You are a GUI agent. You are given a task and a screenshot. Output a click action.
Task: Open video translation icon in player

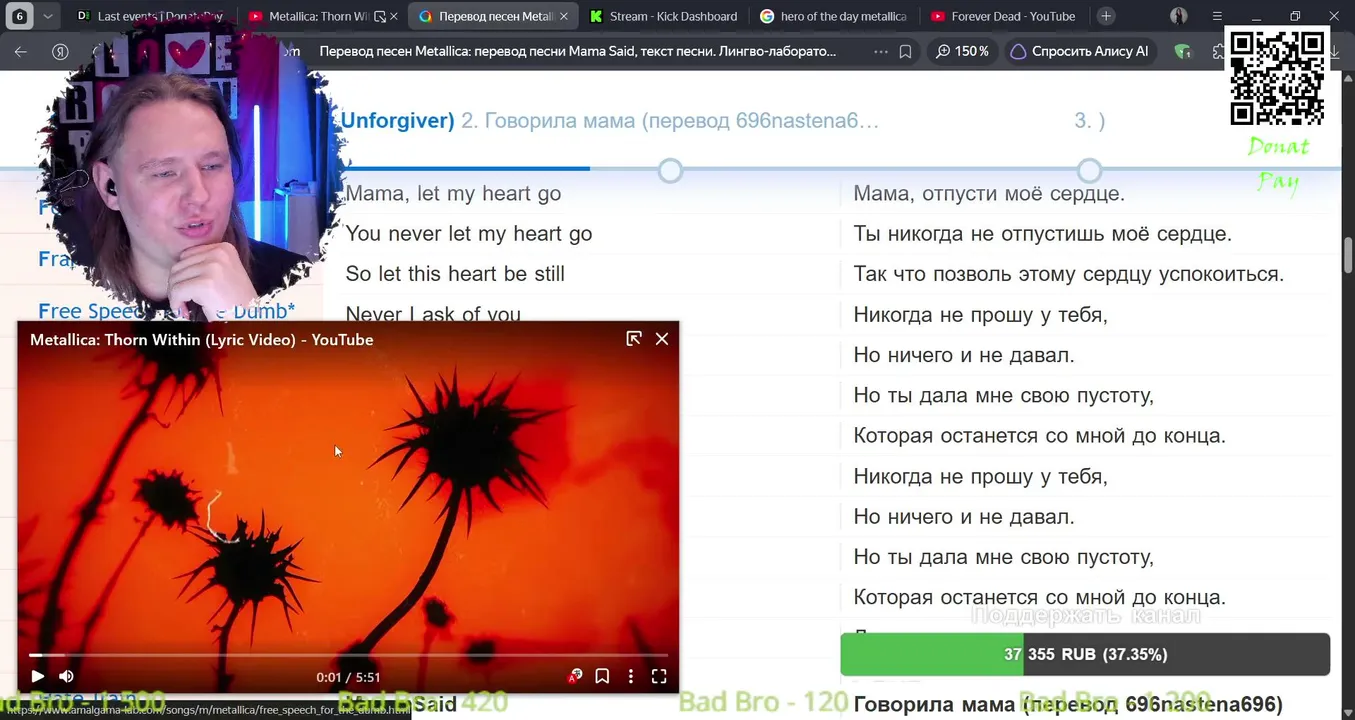pyautogui.click(x=575, y=677)
